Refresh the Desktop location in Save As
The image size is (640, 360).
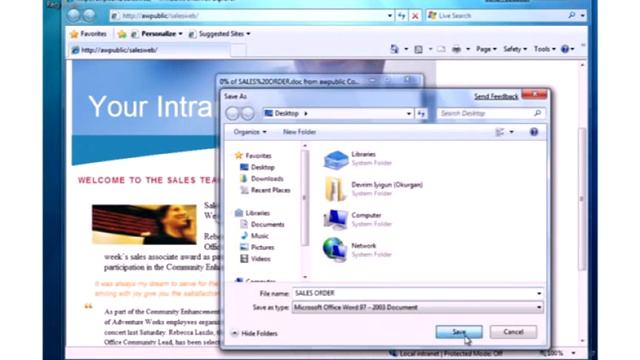coord(421,113)
